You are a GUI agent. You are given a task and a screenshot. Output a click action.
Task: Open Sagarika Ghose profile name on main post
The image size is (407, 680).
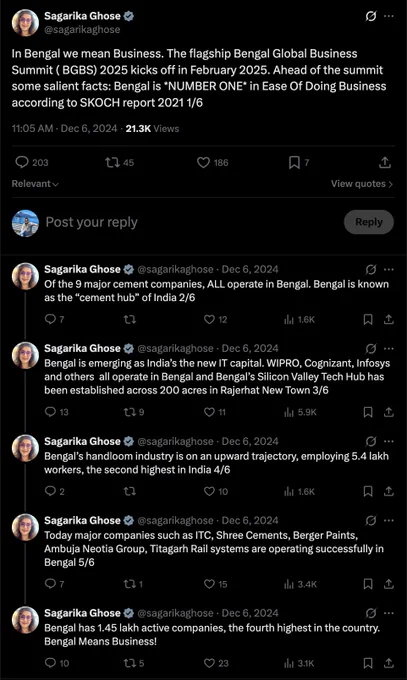click(82, 16)
